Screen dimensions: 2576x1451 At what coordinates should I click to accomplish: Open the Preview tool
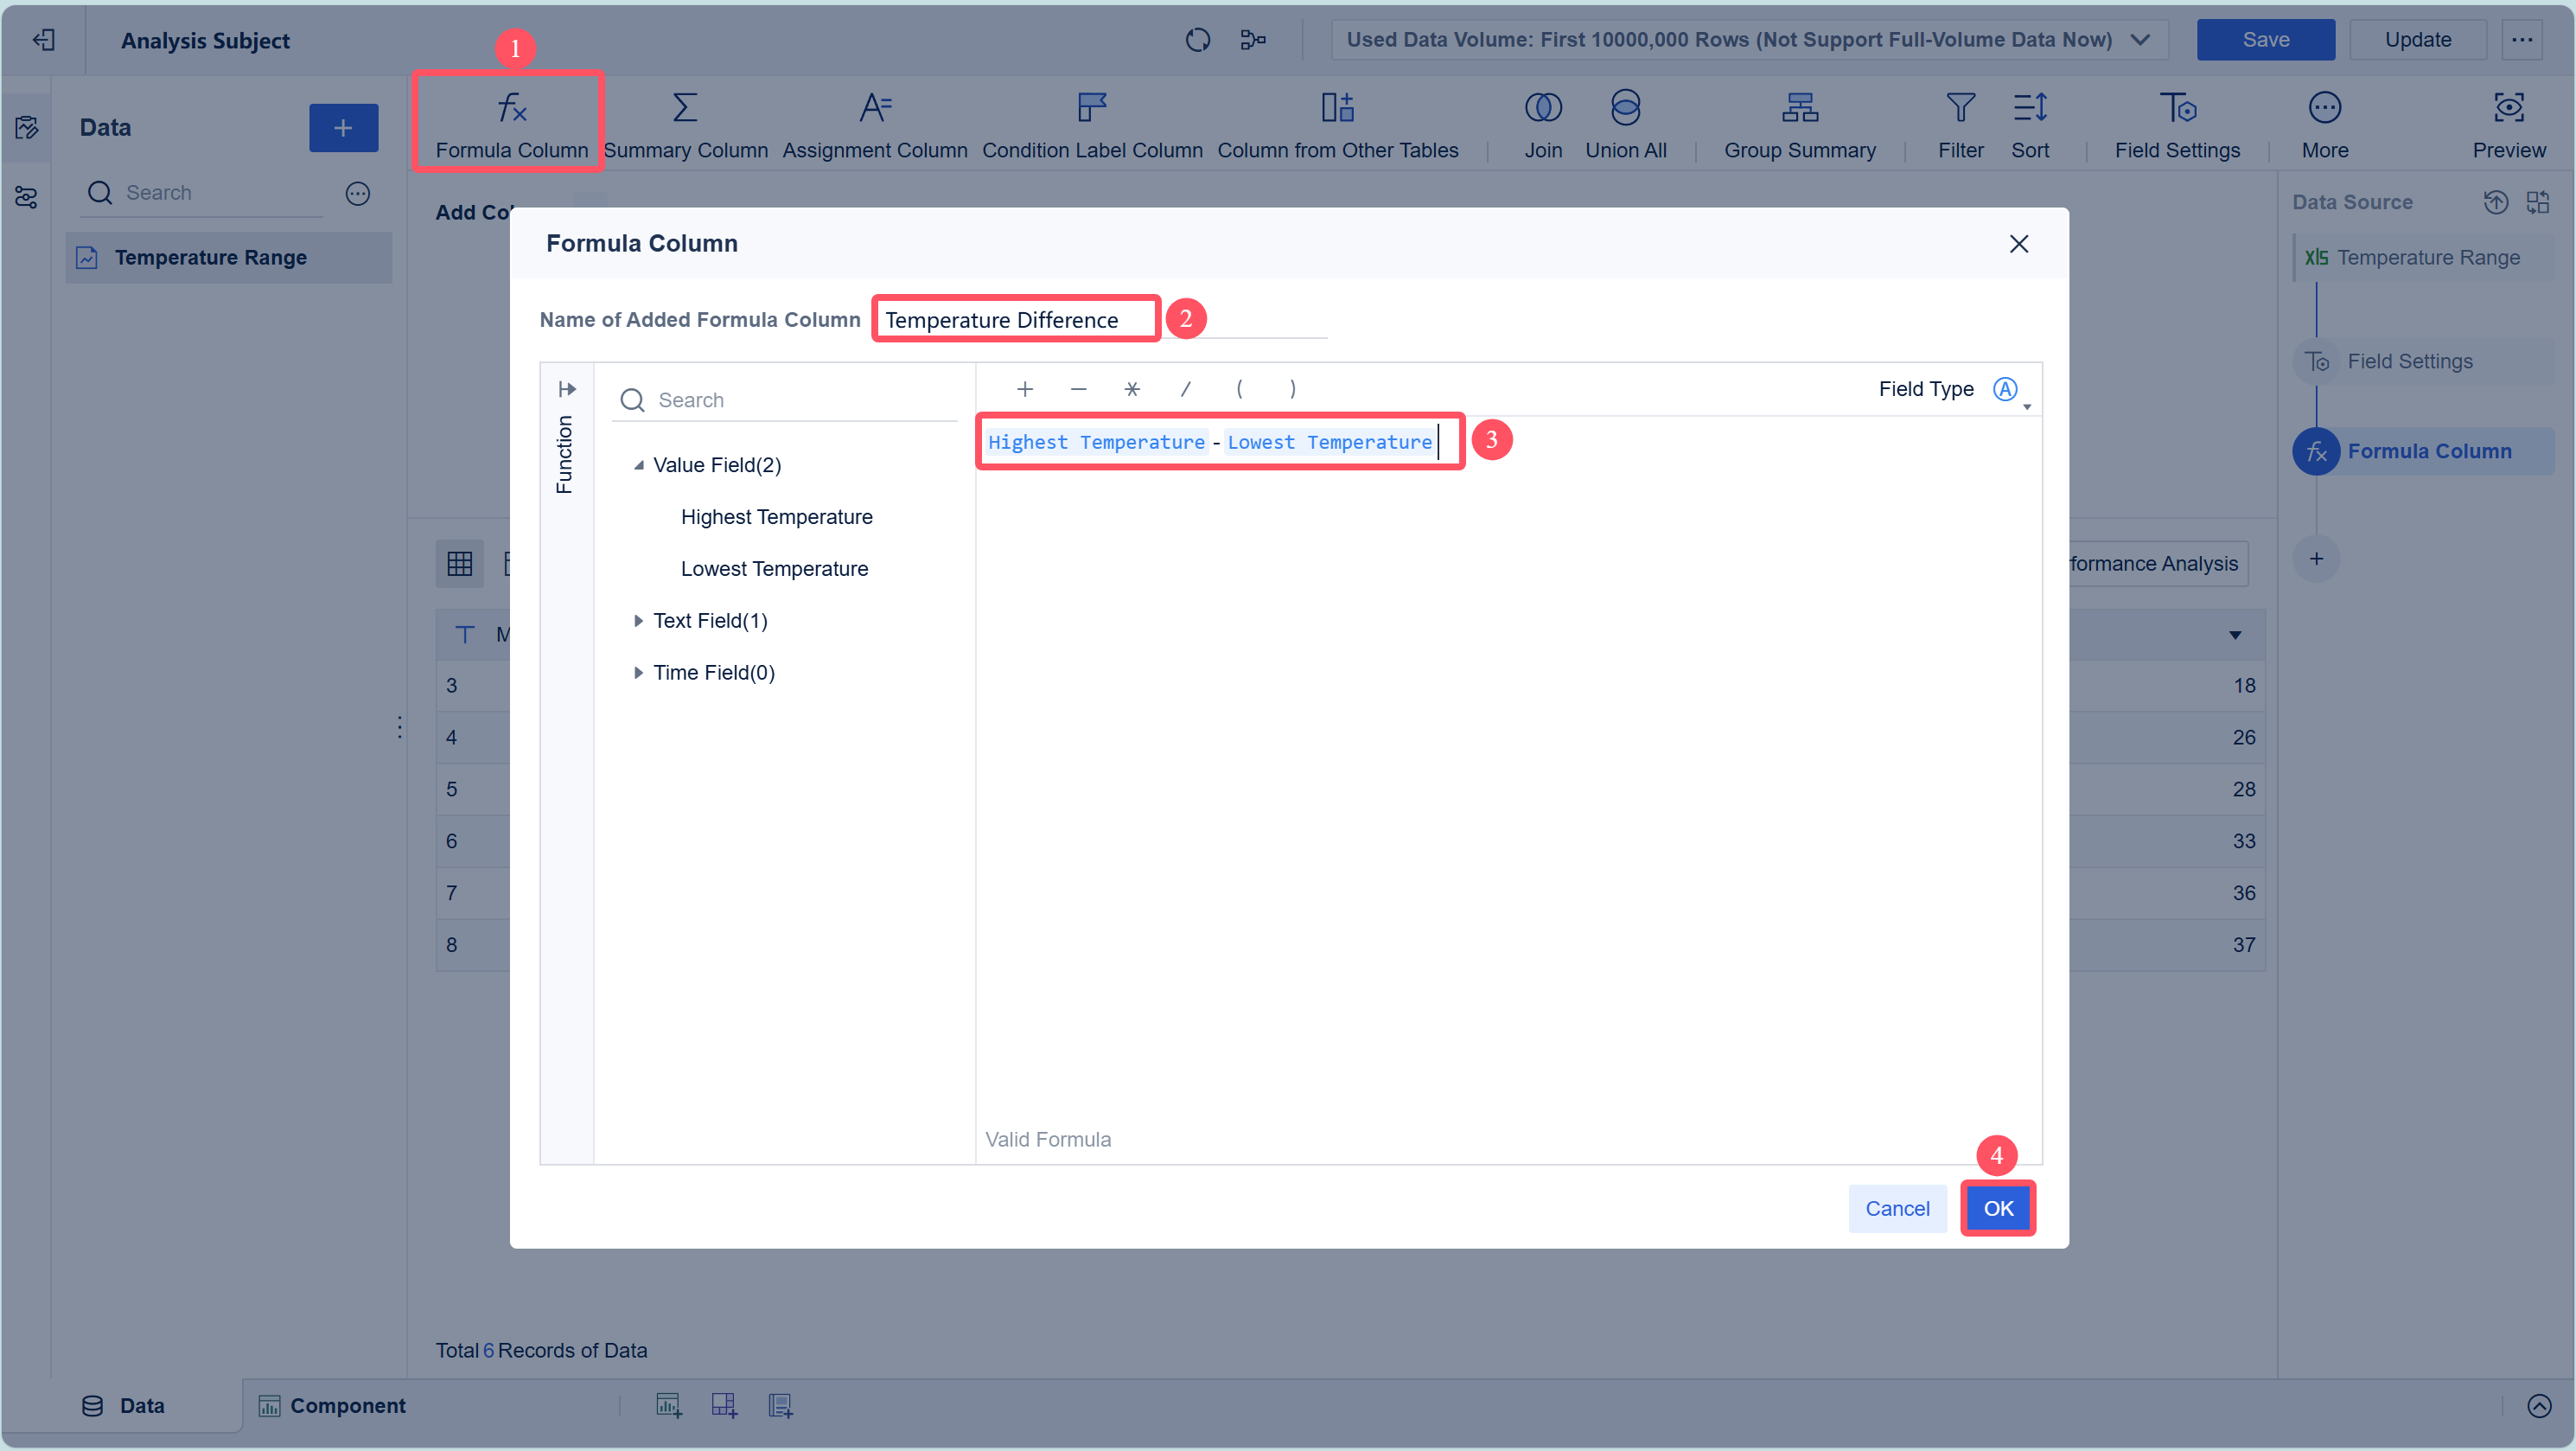click(x=2508, y=124)
